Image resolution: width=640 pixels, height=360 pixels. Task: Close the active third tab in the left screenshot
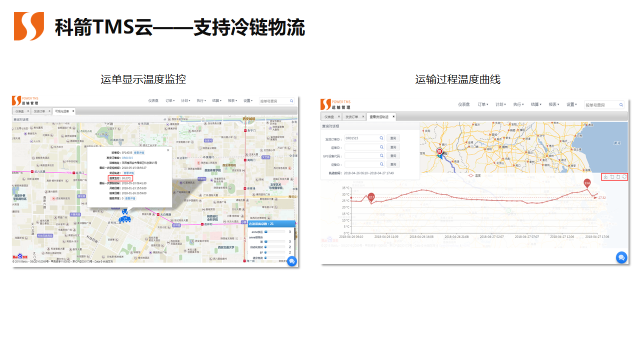[73, 111]
